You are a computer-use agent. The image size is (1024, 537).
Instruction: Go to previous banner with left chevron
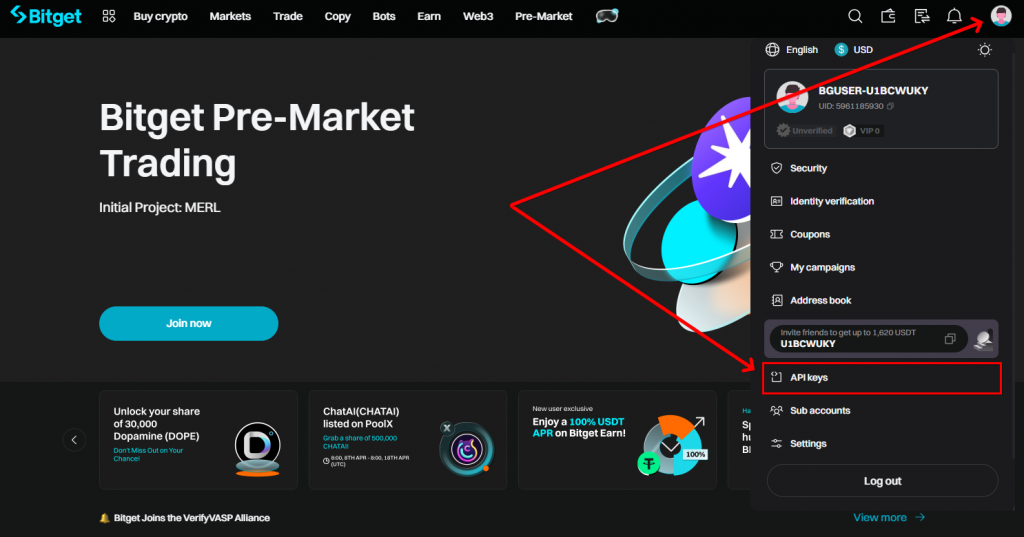74,440
